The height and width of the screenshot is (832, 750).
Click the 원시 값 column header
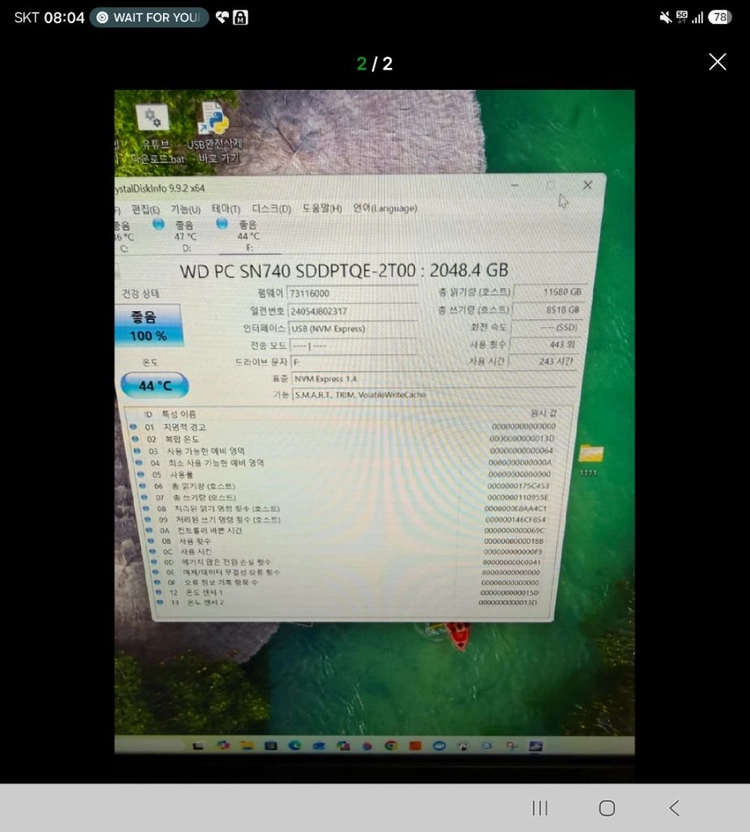543,413
